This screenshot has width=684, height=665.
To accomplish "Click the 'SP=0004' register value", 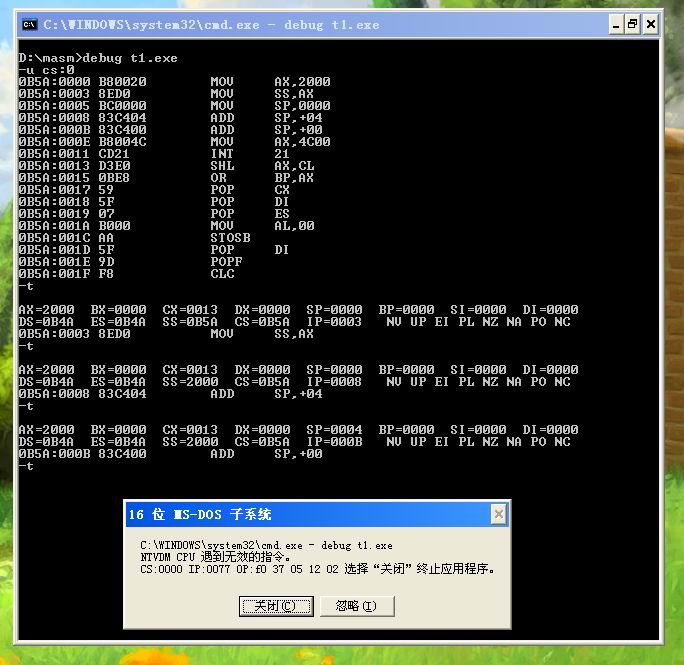I will coord(334,430).
